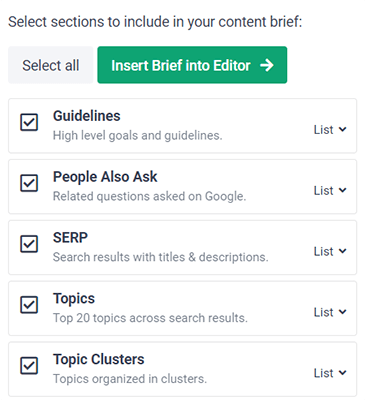Click the SERP section heading
Viewport: 366px width, 400px height.
coord(70,238)
